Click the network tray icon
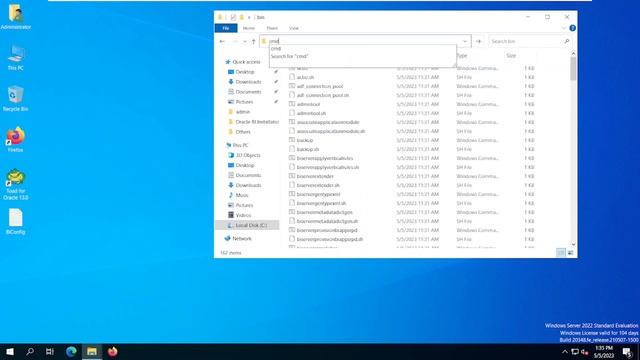 575,352
